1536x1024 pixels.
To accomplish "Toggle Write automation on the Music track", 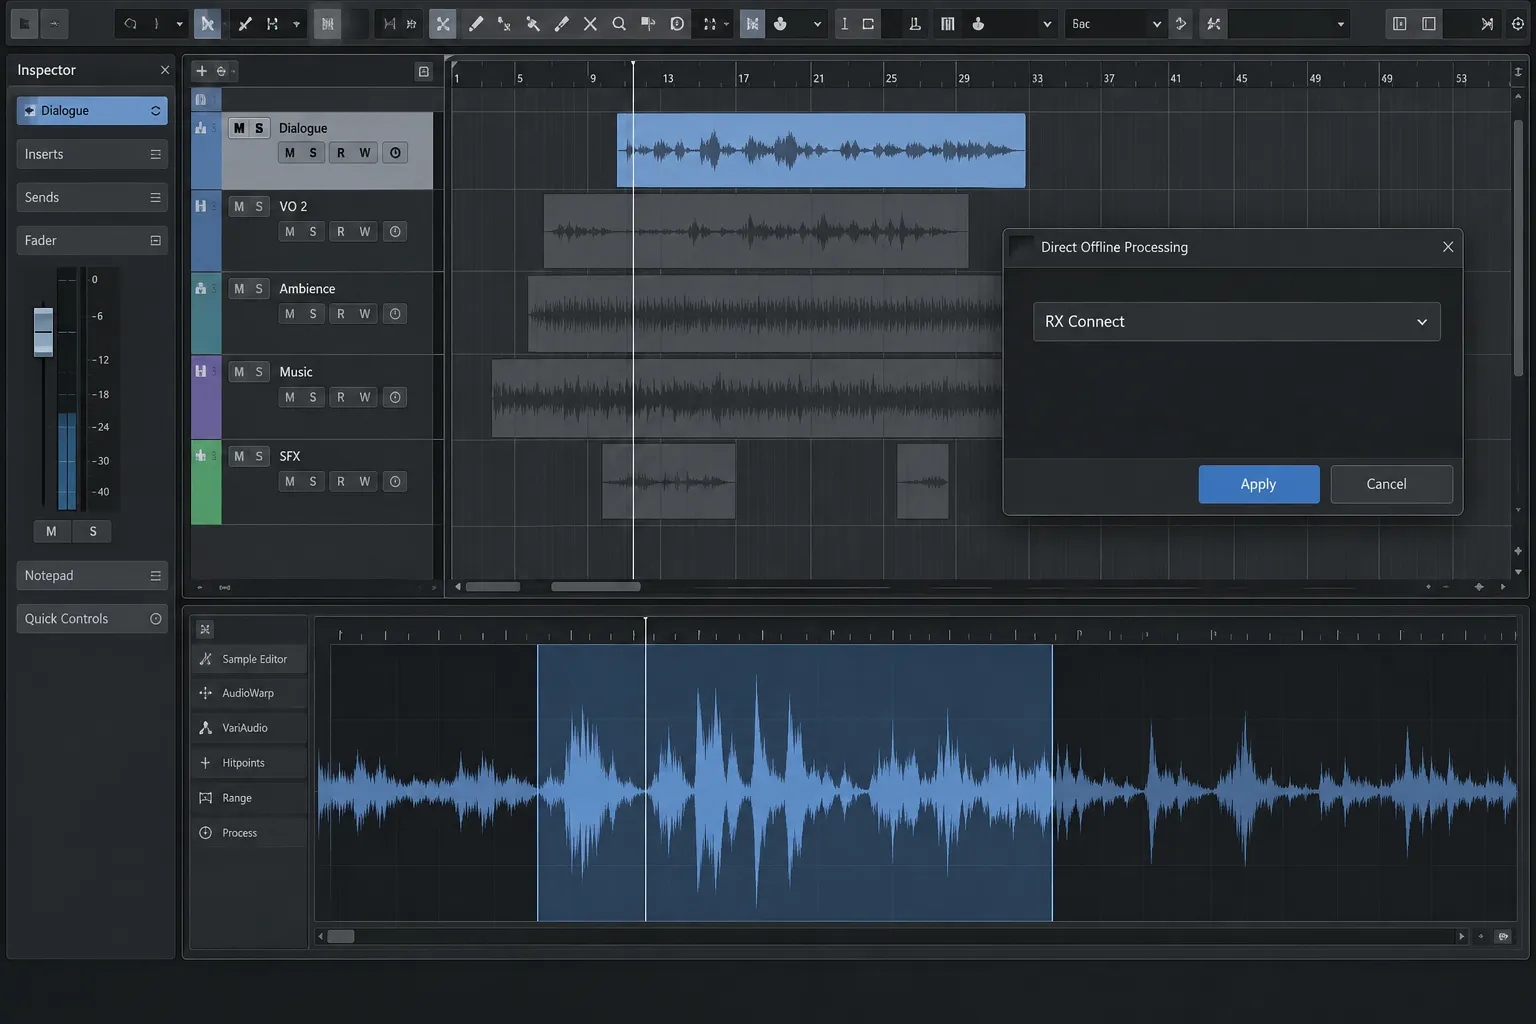I will click(365, 398).
